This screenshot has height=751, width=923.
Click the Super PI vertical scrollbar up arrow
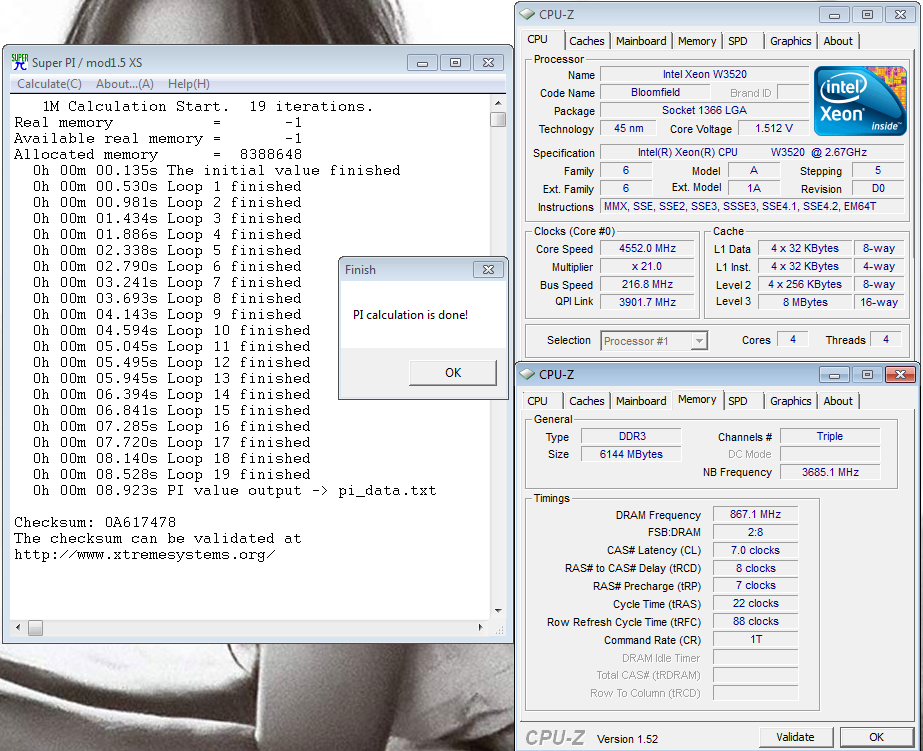[x=498, y=103]
